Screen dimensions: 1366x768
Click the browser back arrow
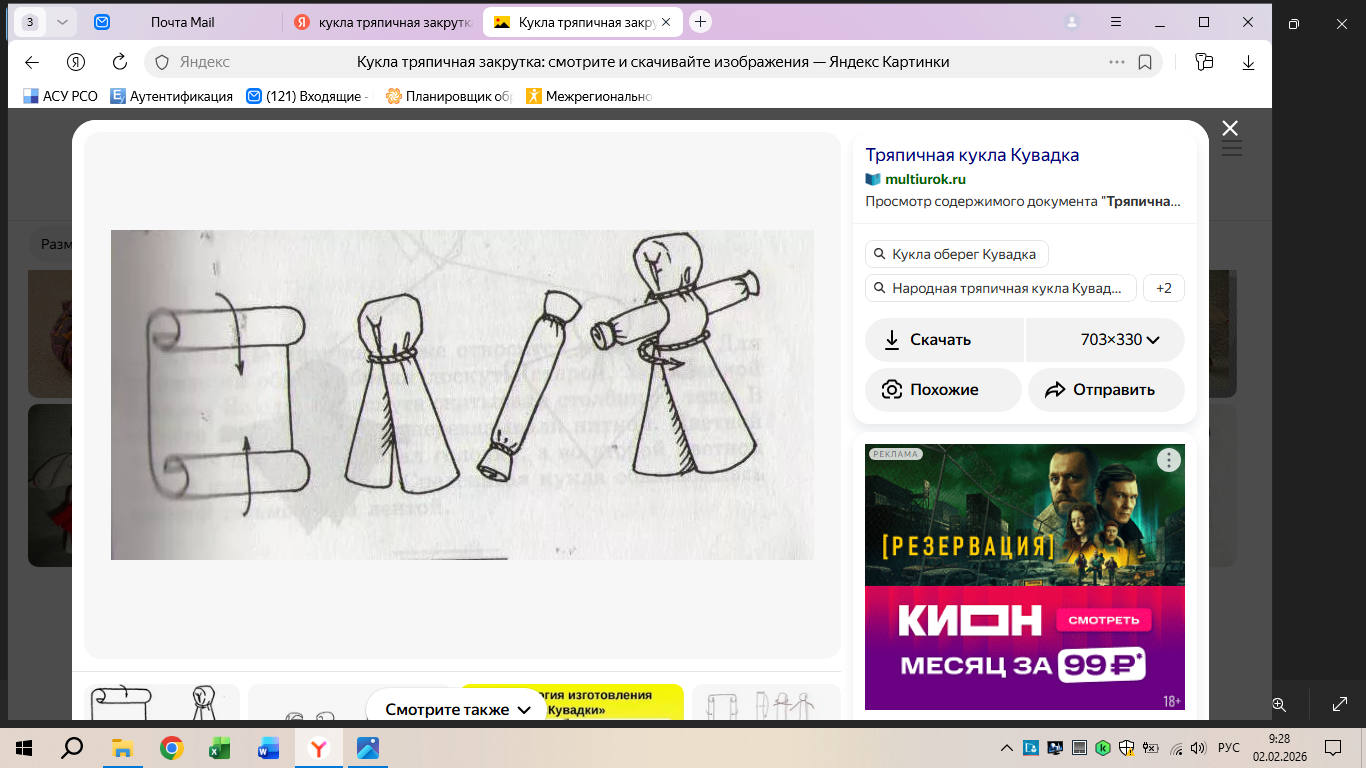[x=32, y=62]
